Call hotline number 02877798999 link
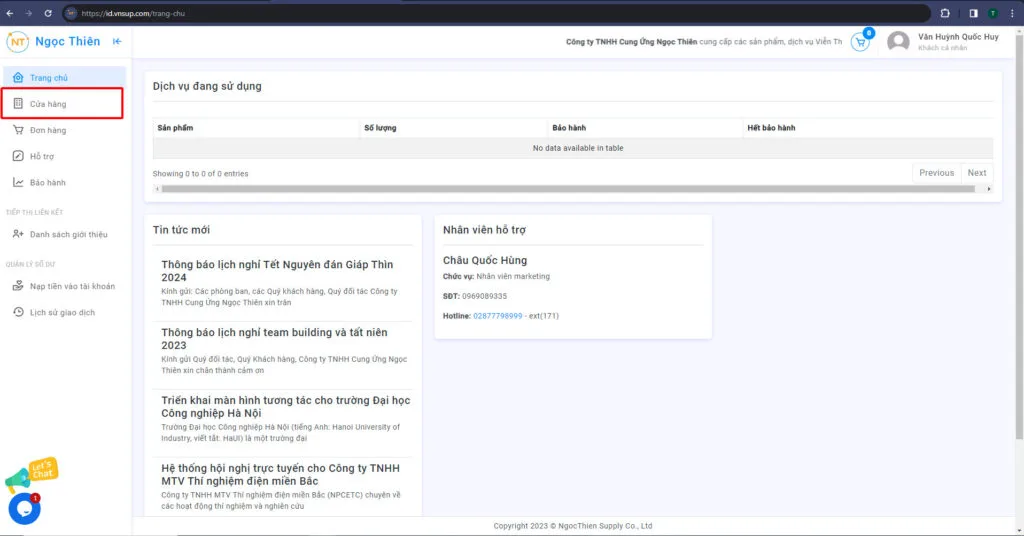 pyautogui.click(x=498, y=315)
